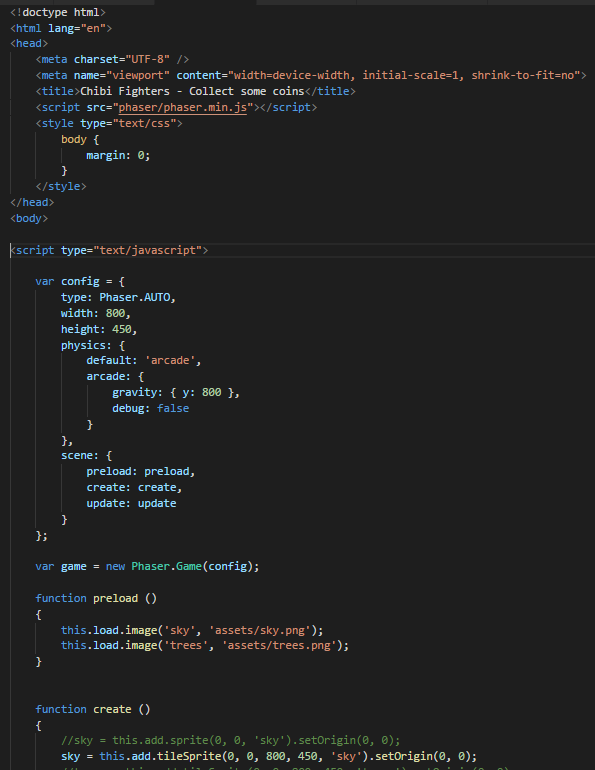Viewport: 595px width, 770px height.
Task: Click Phaser.Game constructor call
Action: click(x=166, y=566)
